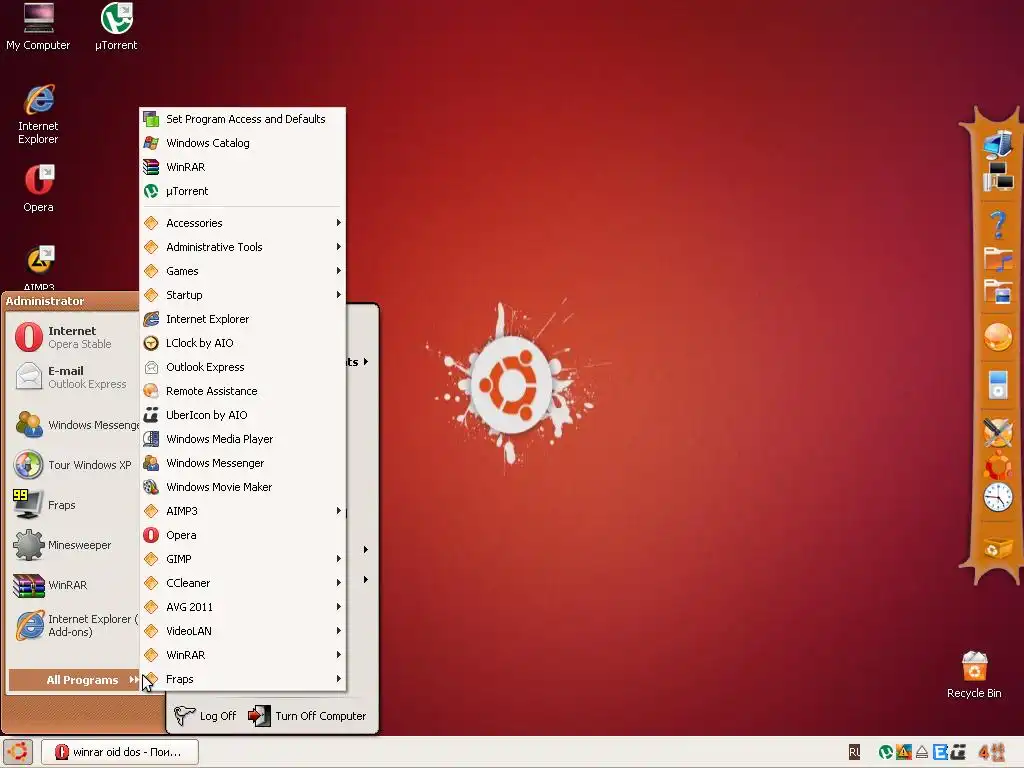
Task: Click the recycle bin icon at the bottom of the dock
Action: coord(997,548)
